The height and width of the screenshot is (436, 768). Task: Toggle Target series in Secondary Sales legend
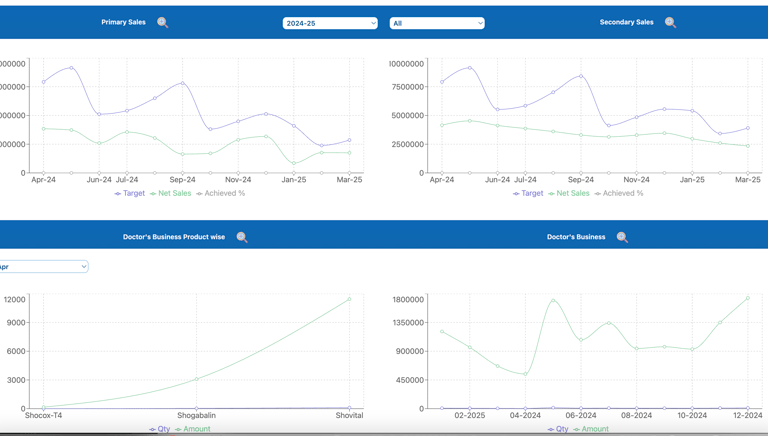(x=528, y=194)
